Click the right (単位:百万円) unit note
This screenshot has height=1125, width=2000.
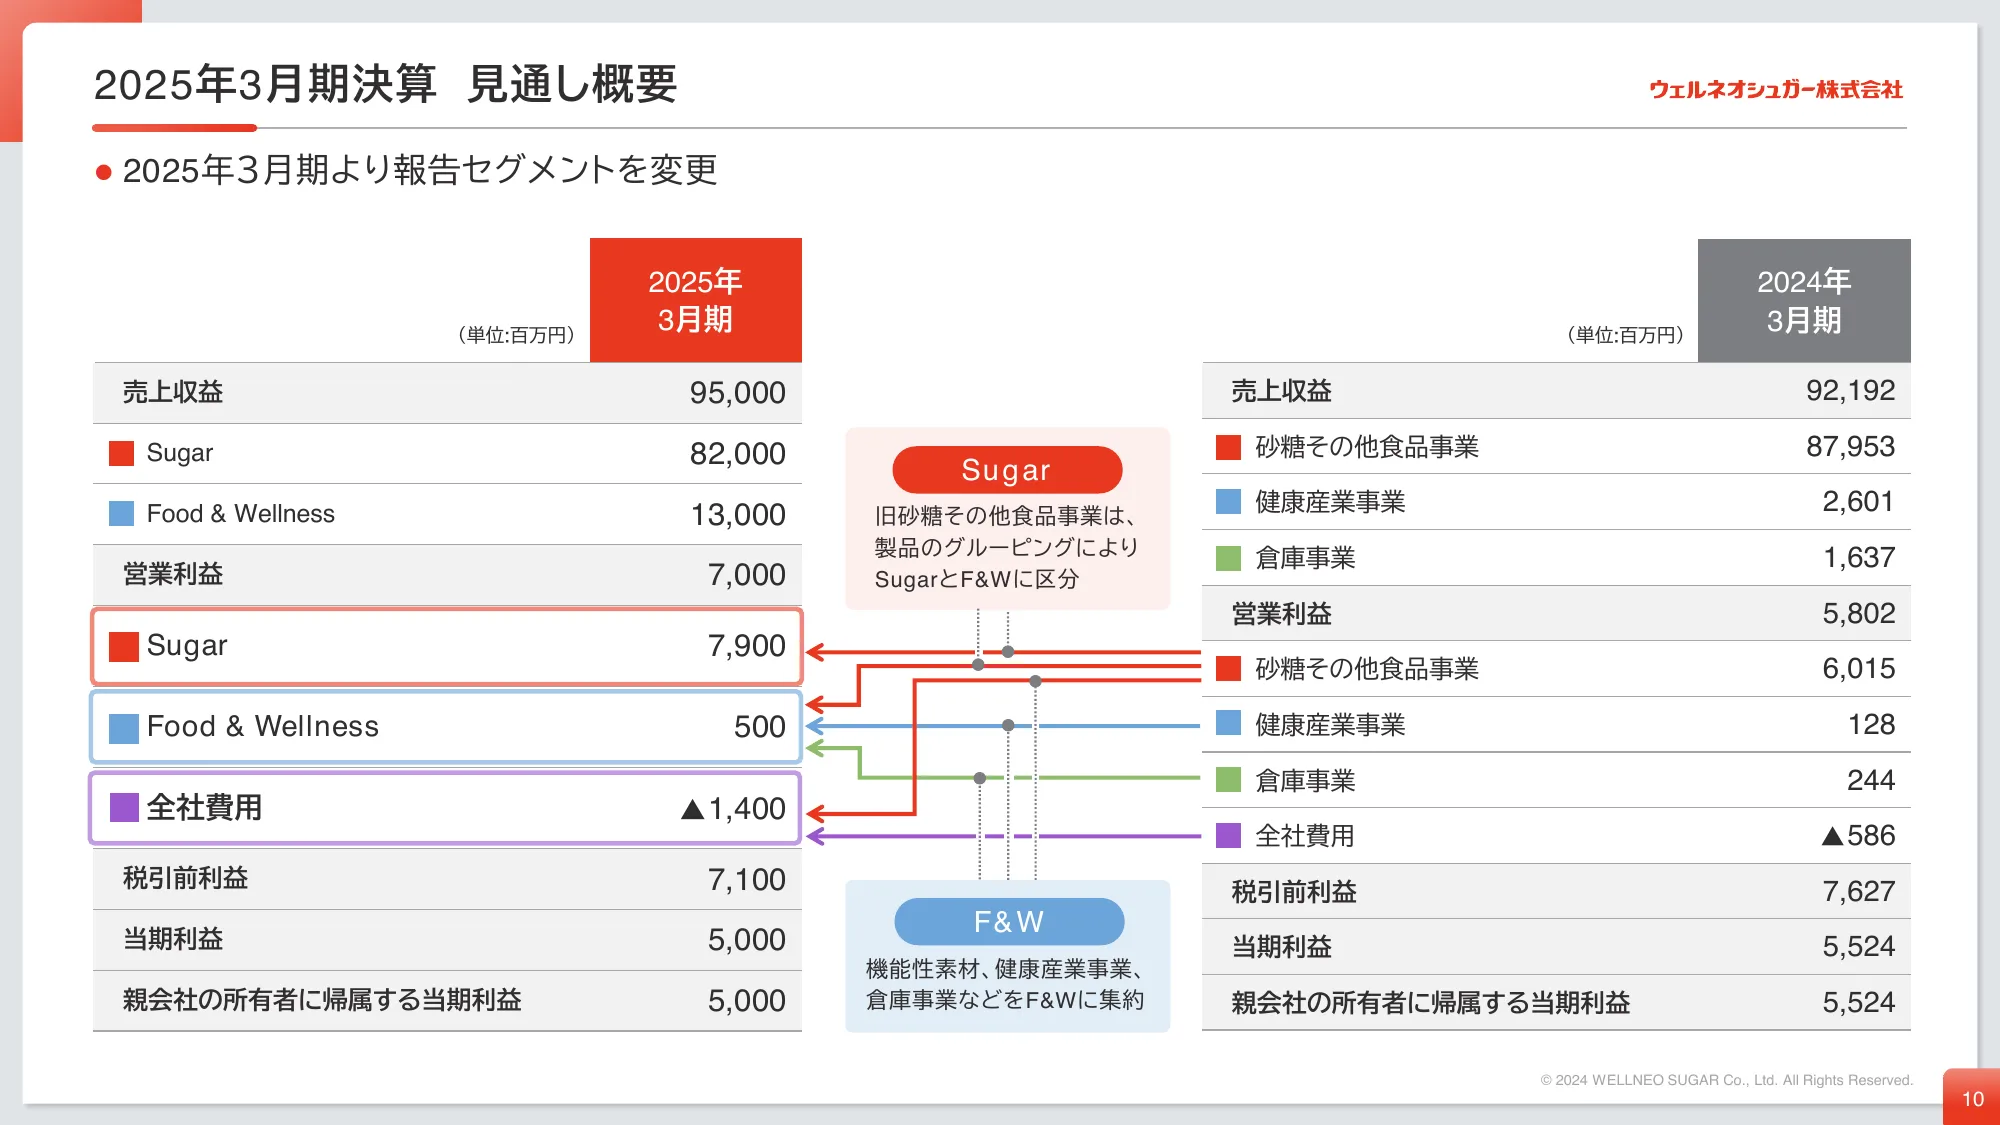[1625, 335]
